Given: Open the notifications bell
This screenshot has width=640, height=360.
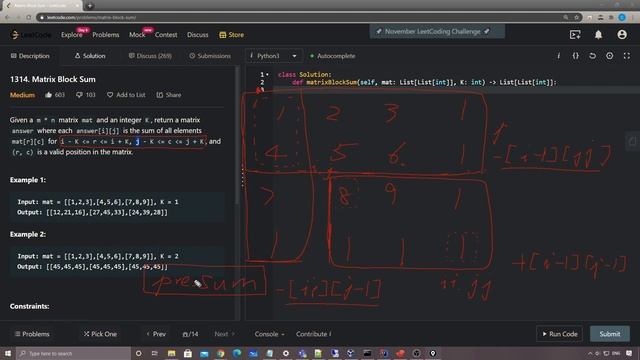Looking at the screenshot, I should click(598, 35).
